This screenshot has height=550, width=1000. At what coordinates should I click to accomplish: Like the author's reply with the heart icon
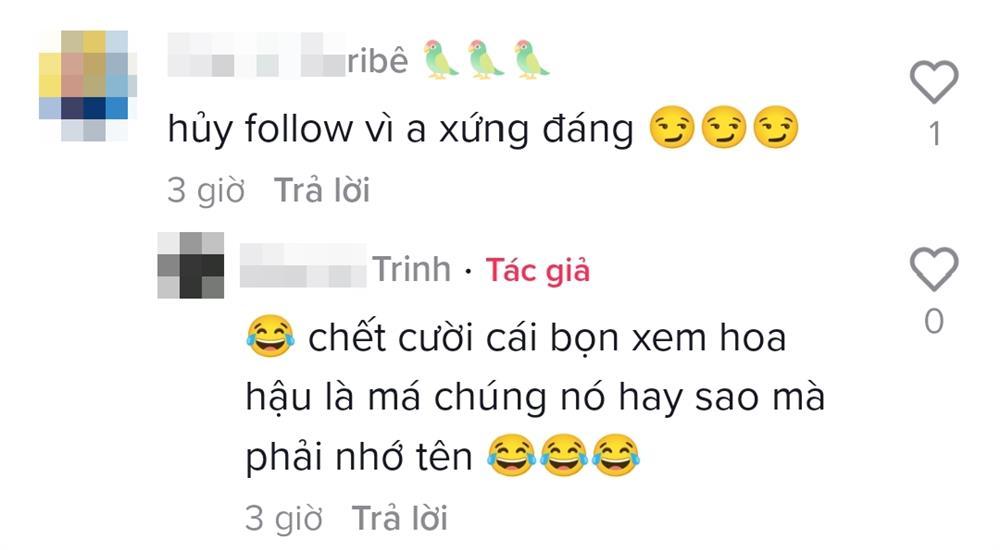point(934,269)
